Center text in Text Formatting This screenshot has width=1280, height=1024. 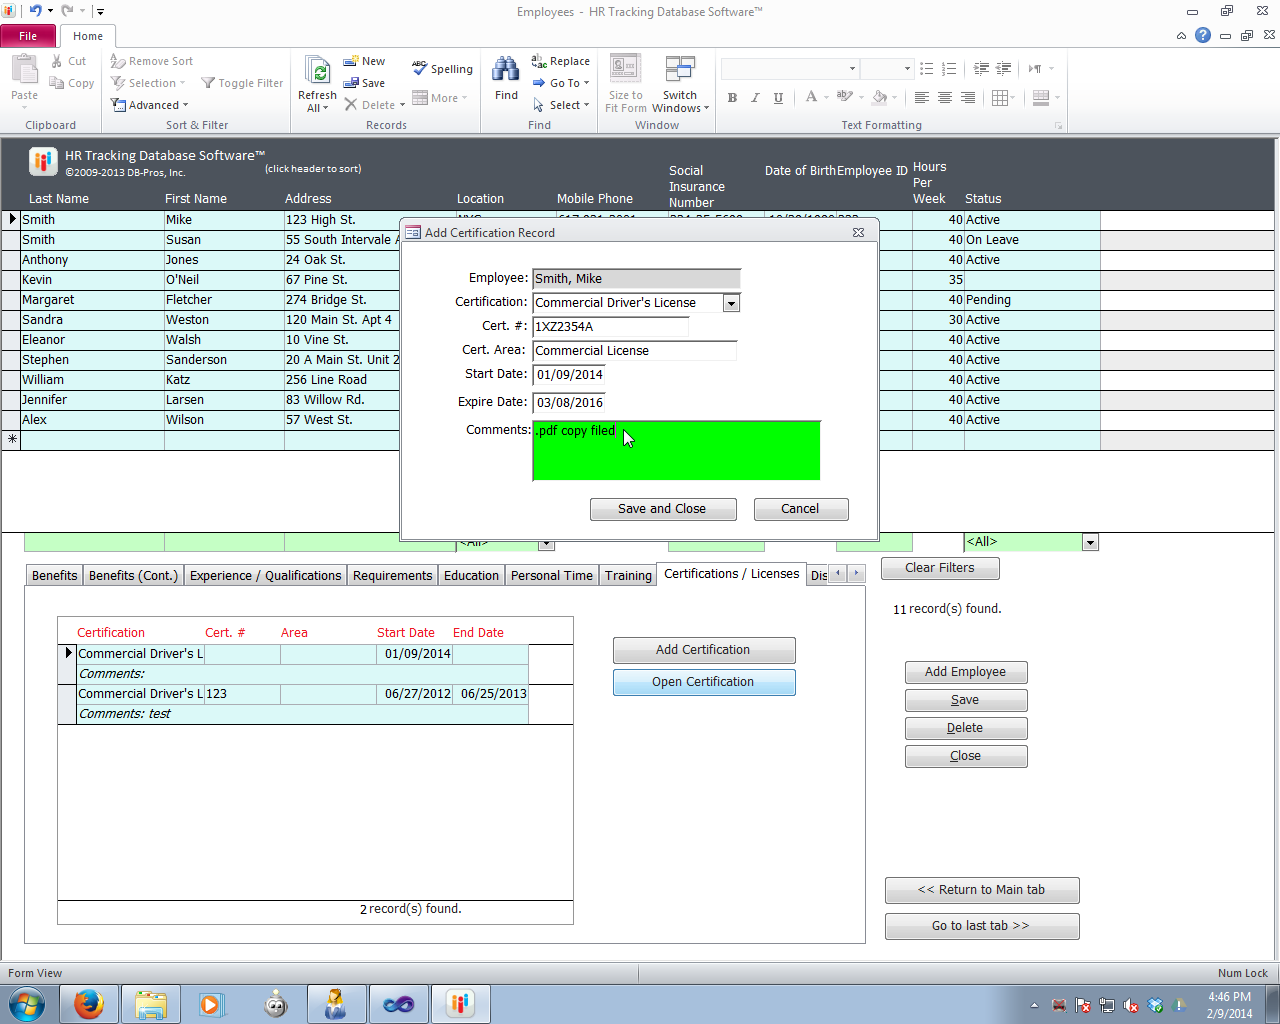(945, 97)
